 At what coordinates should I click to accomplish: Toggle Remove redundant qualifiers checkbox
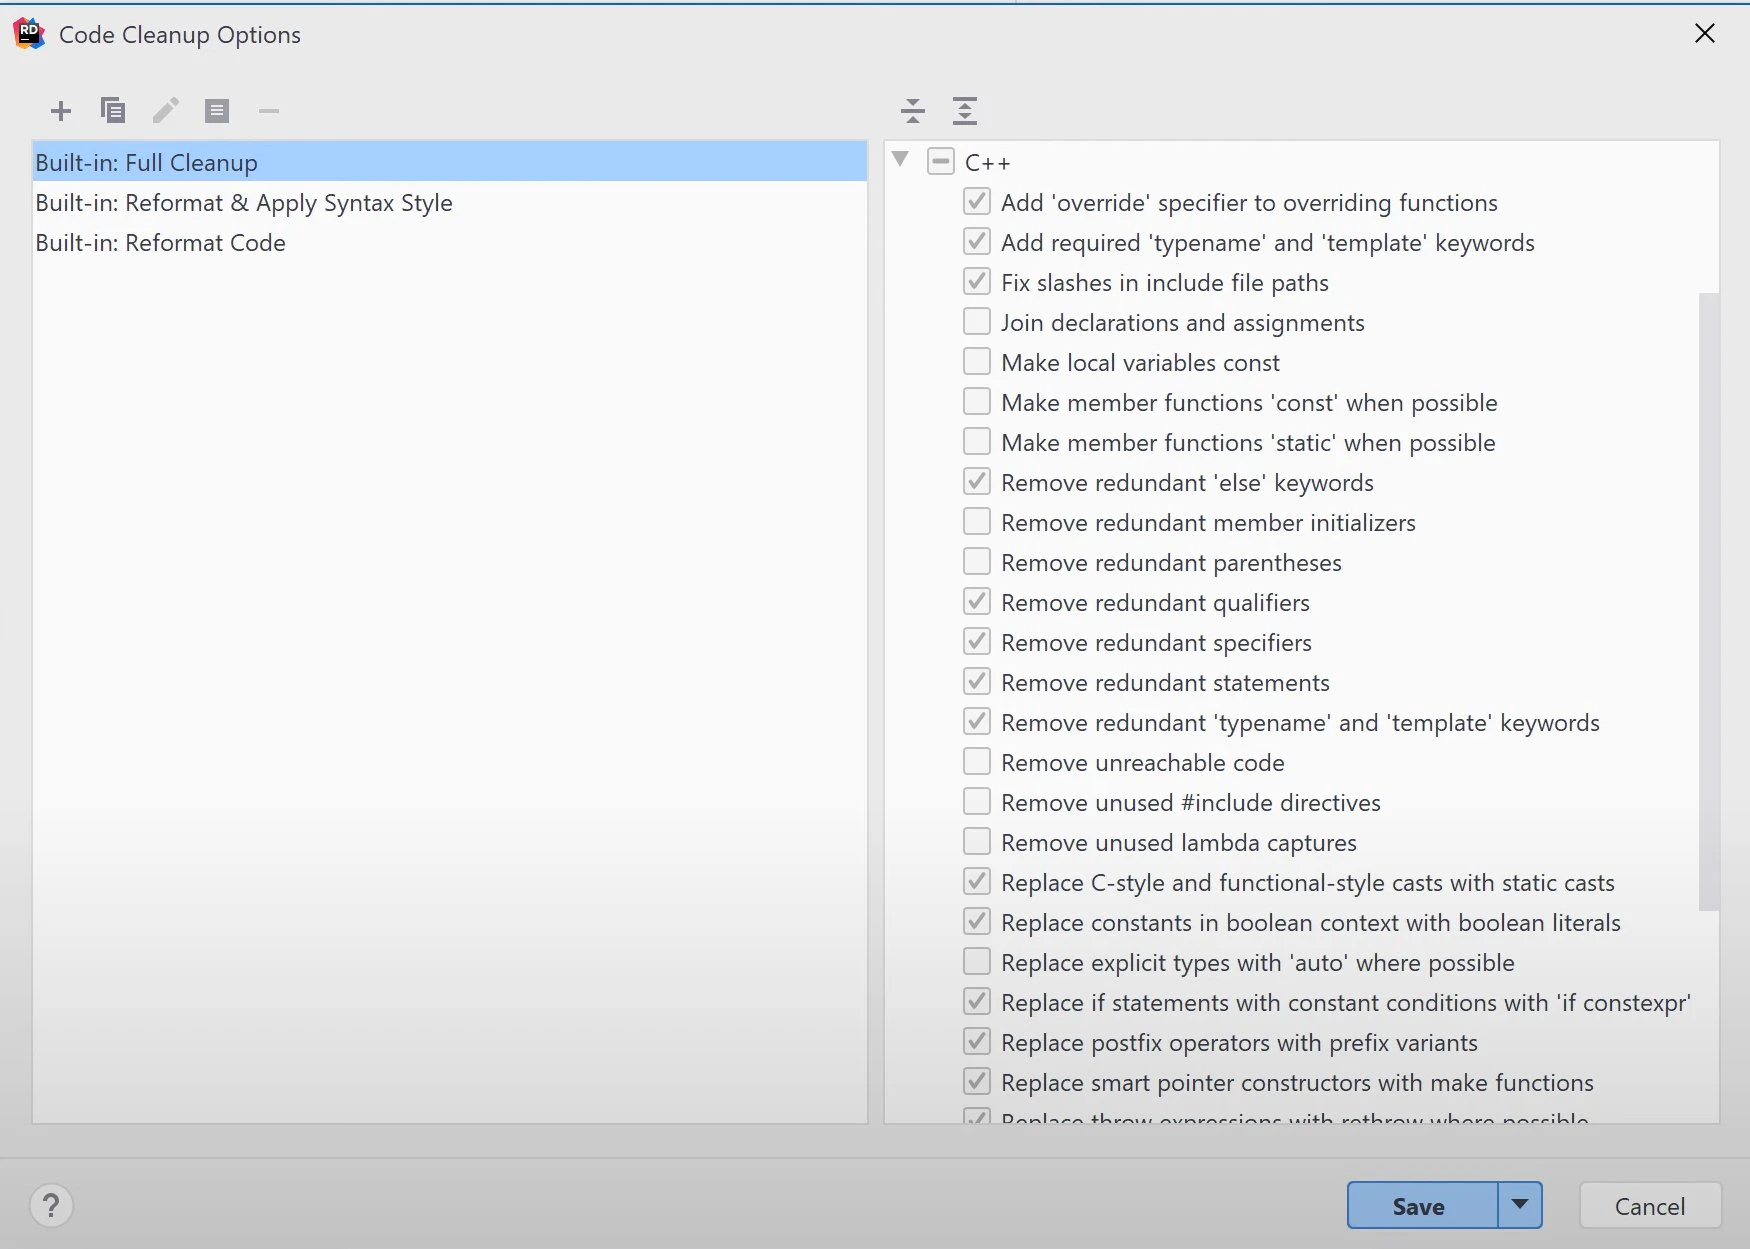point(977,601)
